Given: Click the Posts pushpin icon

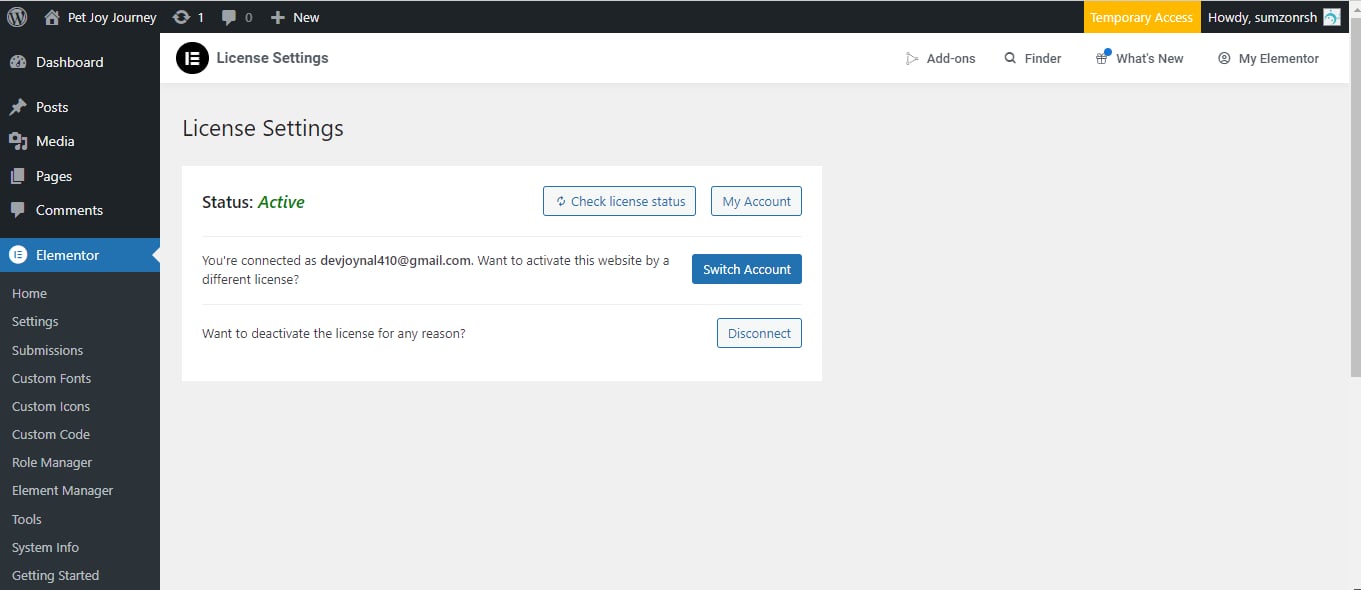Looking at the screenshot, I should click(x=17, y=107).
